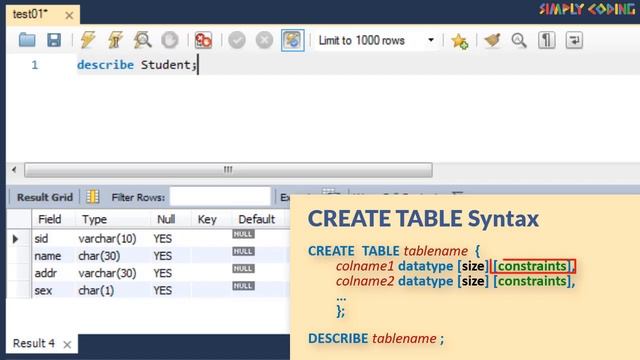The image size is (640, 360).
Task: Execute statement under cursor icon
Action: (115, 40)
